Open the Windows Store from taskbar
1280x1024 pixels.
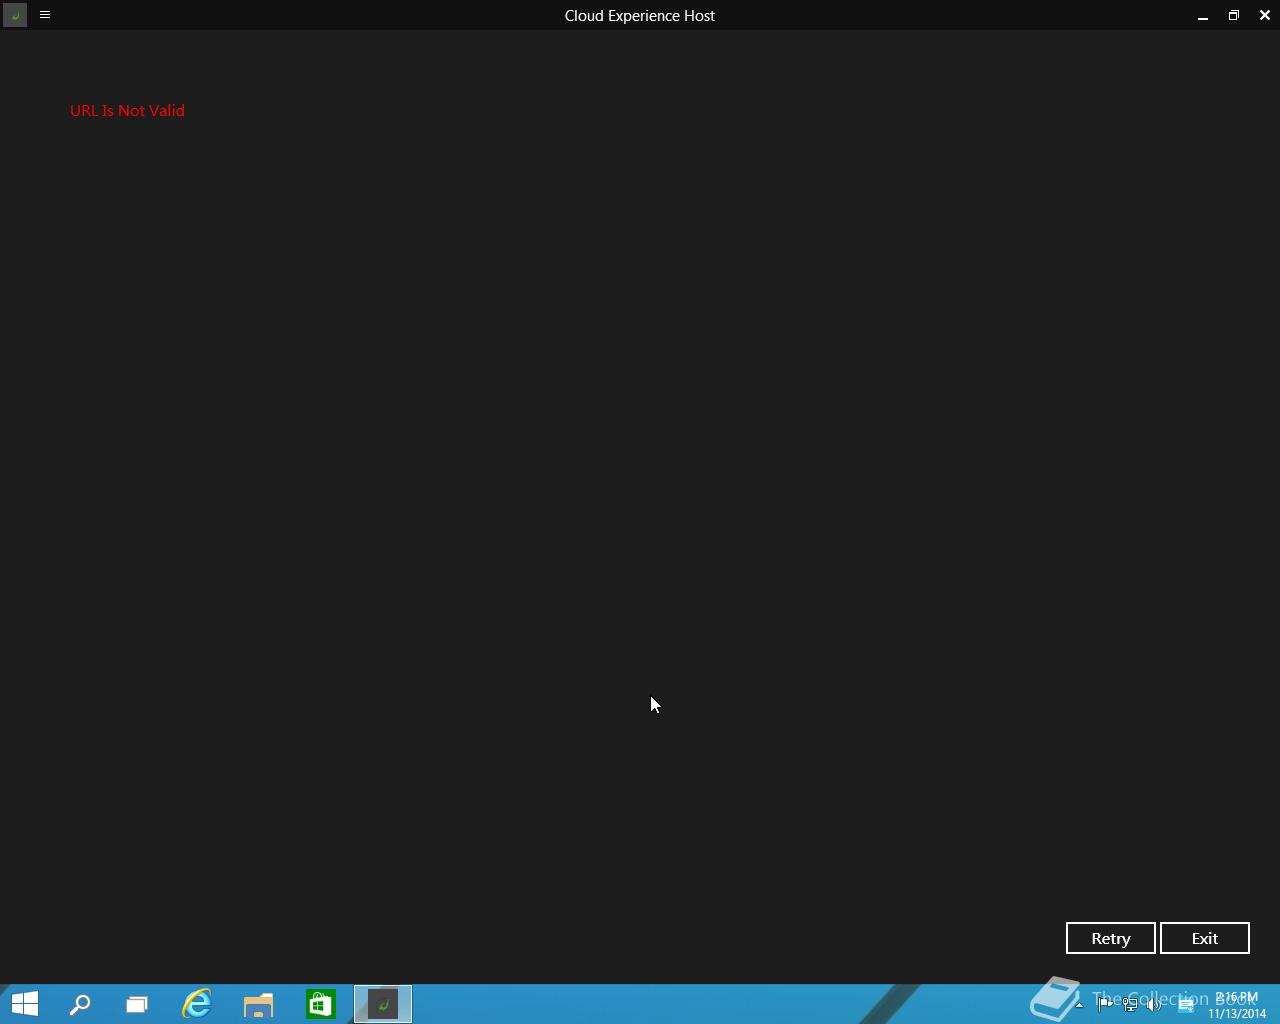(321, 1004)
